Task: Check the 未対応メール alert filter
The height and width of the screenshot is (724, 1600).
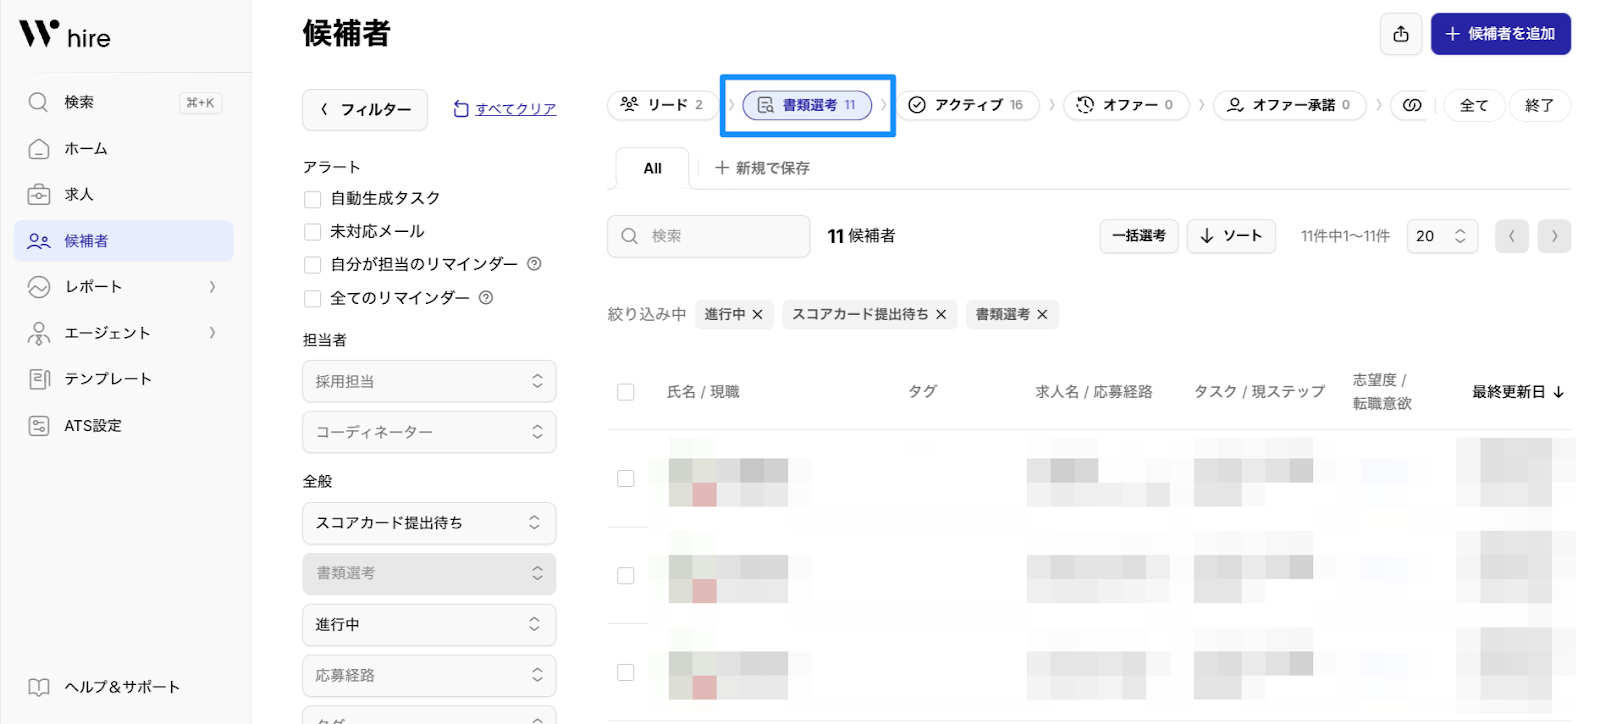Action: (x=313, y=232)
